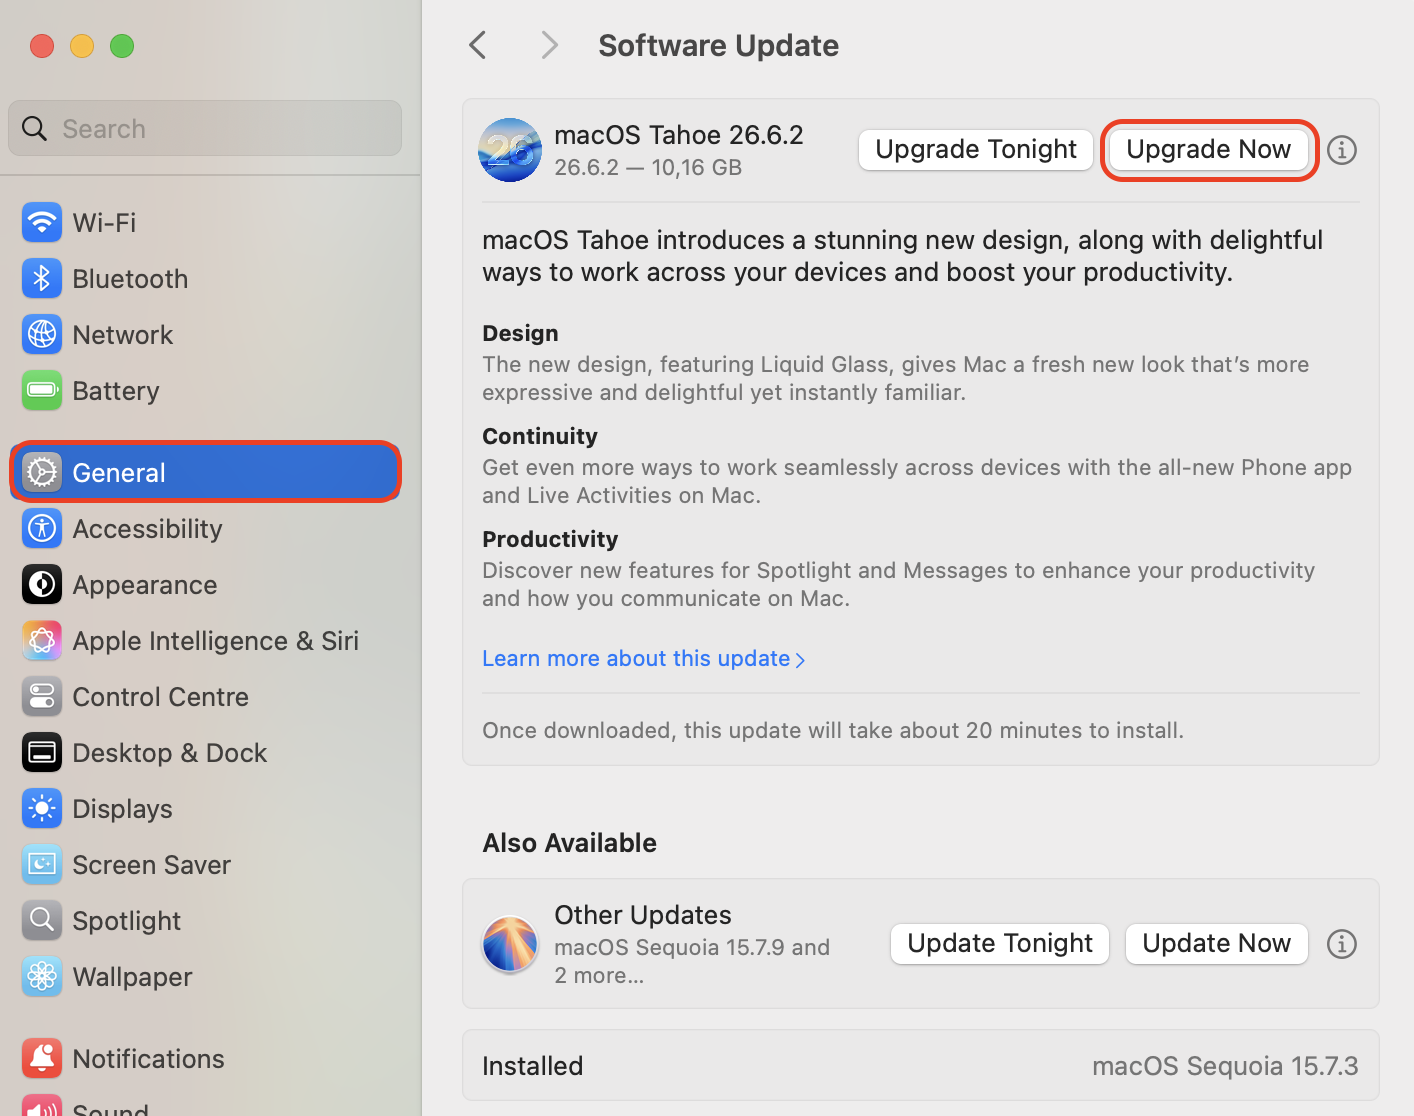This screenshot has height=1116, width=1414.
Task: Select Screen Saver label in sidebar
Action: click(x=152, y=865)
